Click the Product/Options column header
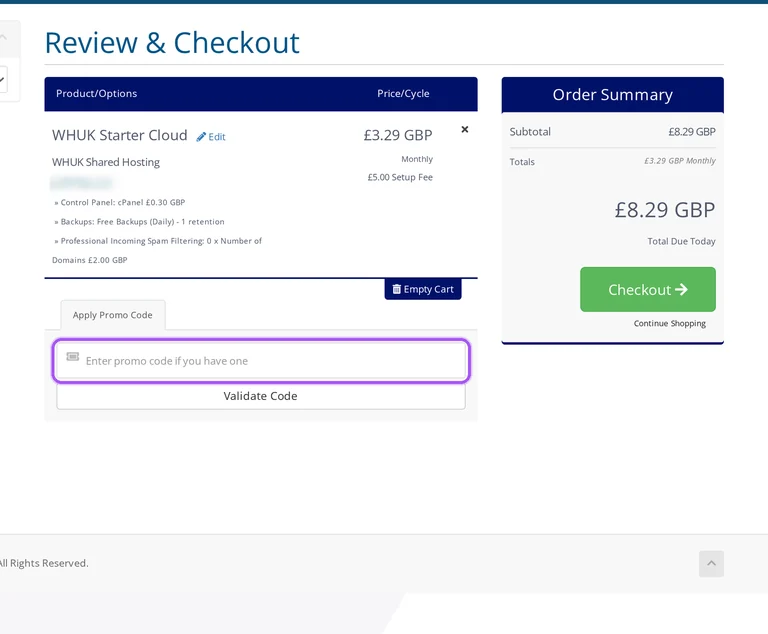The width and height of the screenshot is (768, 634). [x=96, y=94]
